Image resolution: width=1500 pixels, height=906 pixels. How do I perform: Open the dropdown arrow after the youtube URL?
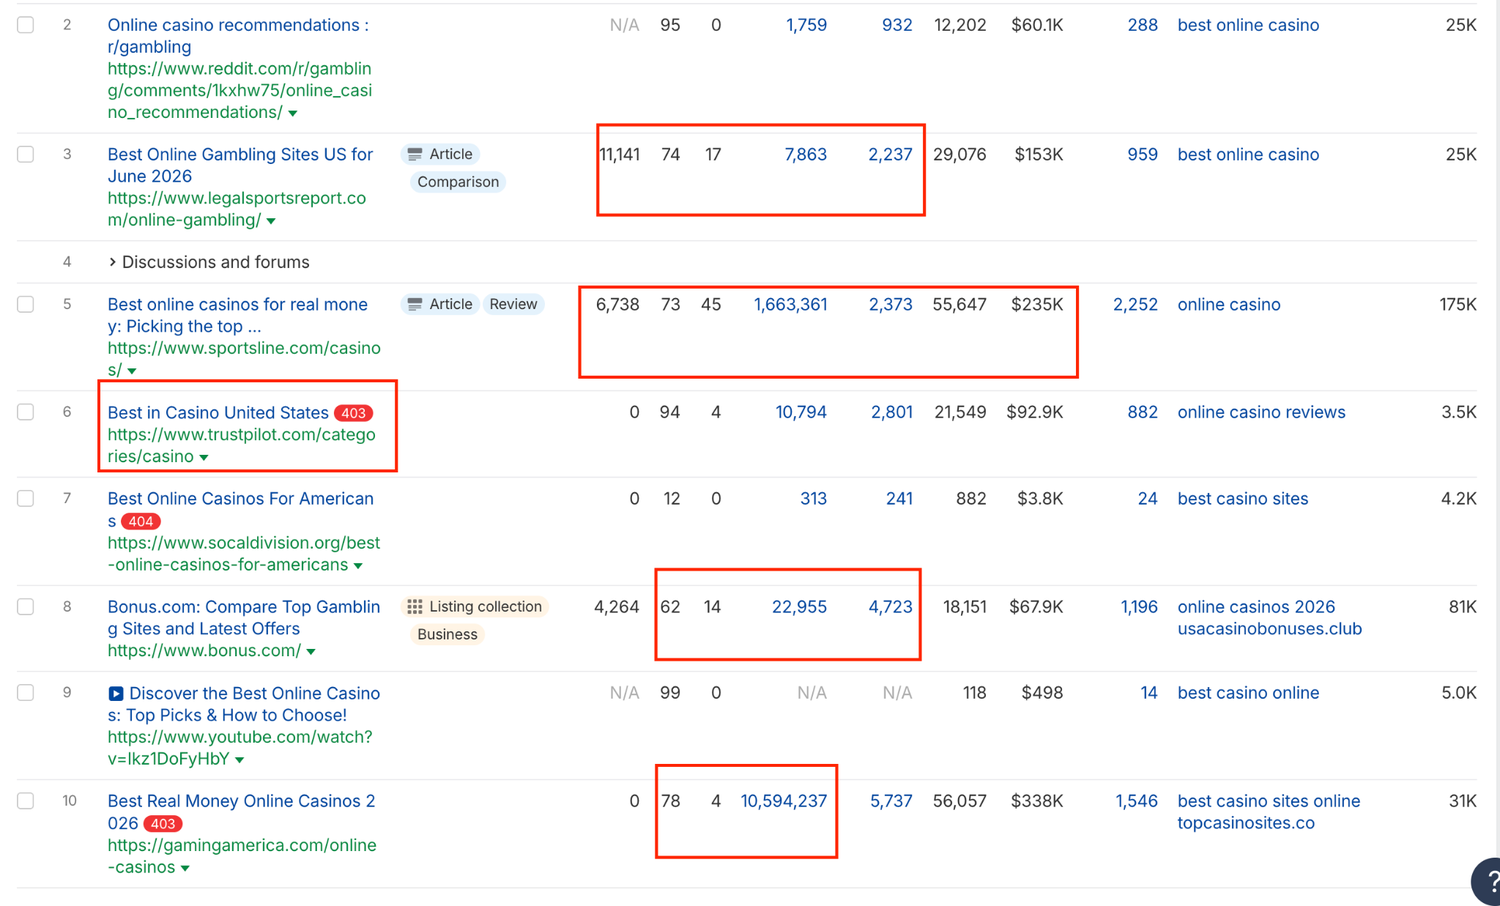tap(239, 759)
